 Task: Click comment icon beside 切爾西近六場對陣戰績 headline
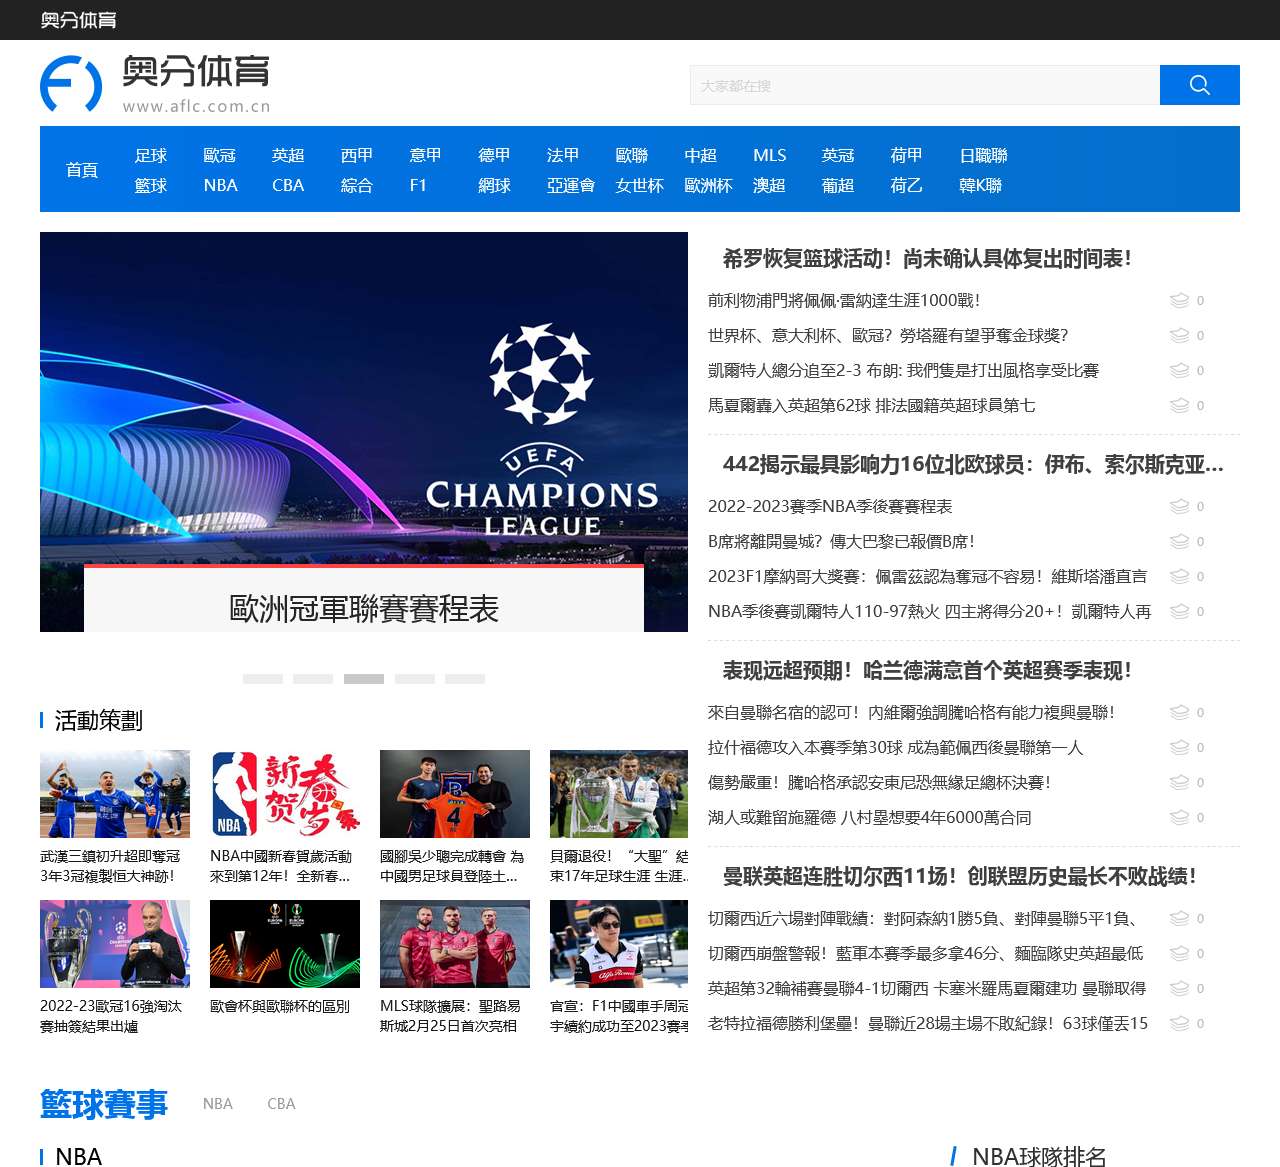coord(1179,918)
